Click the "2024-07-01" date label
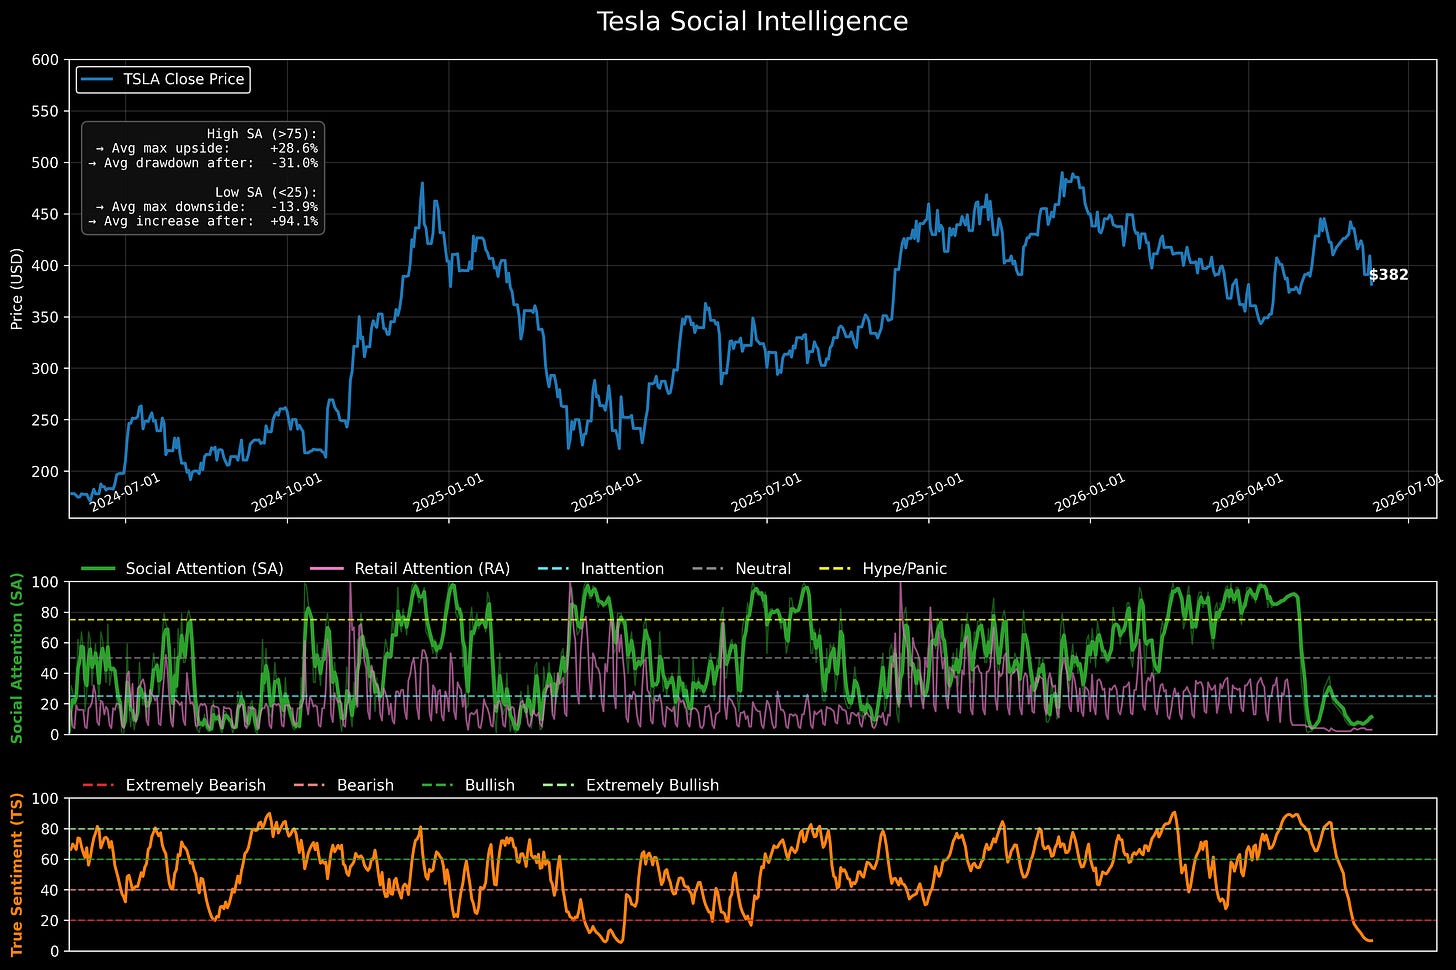 (x=125, y=493)
